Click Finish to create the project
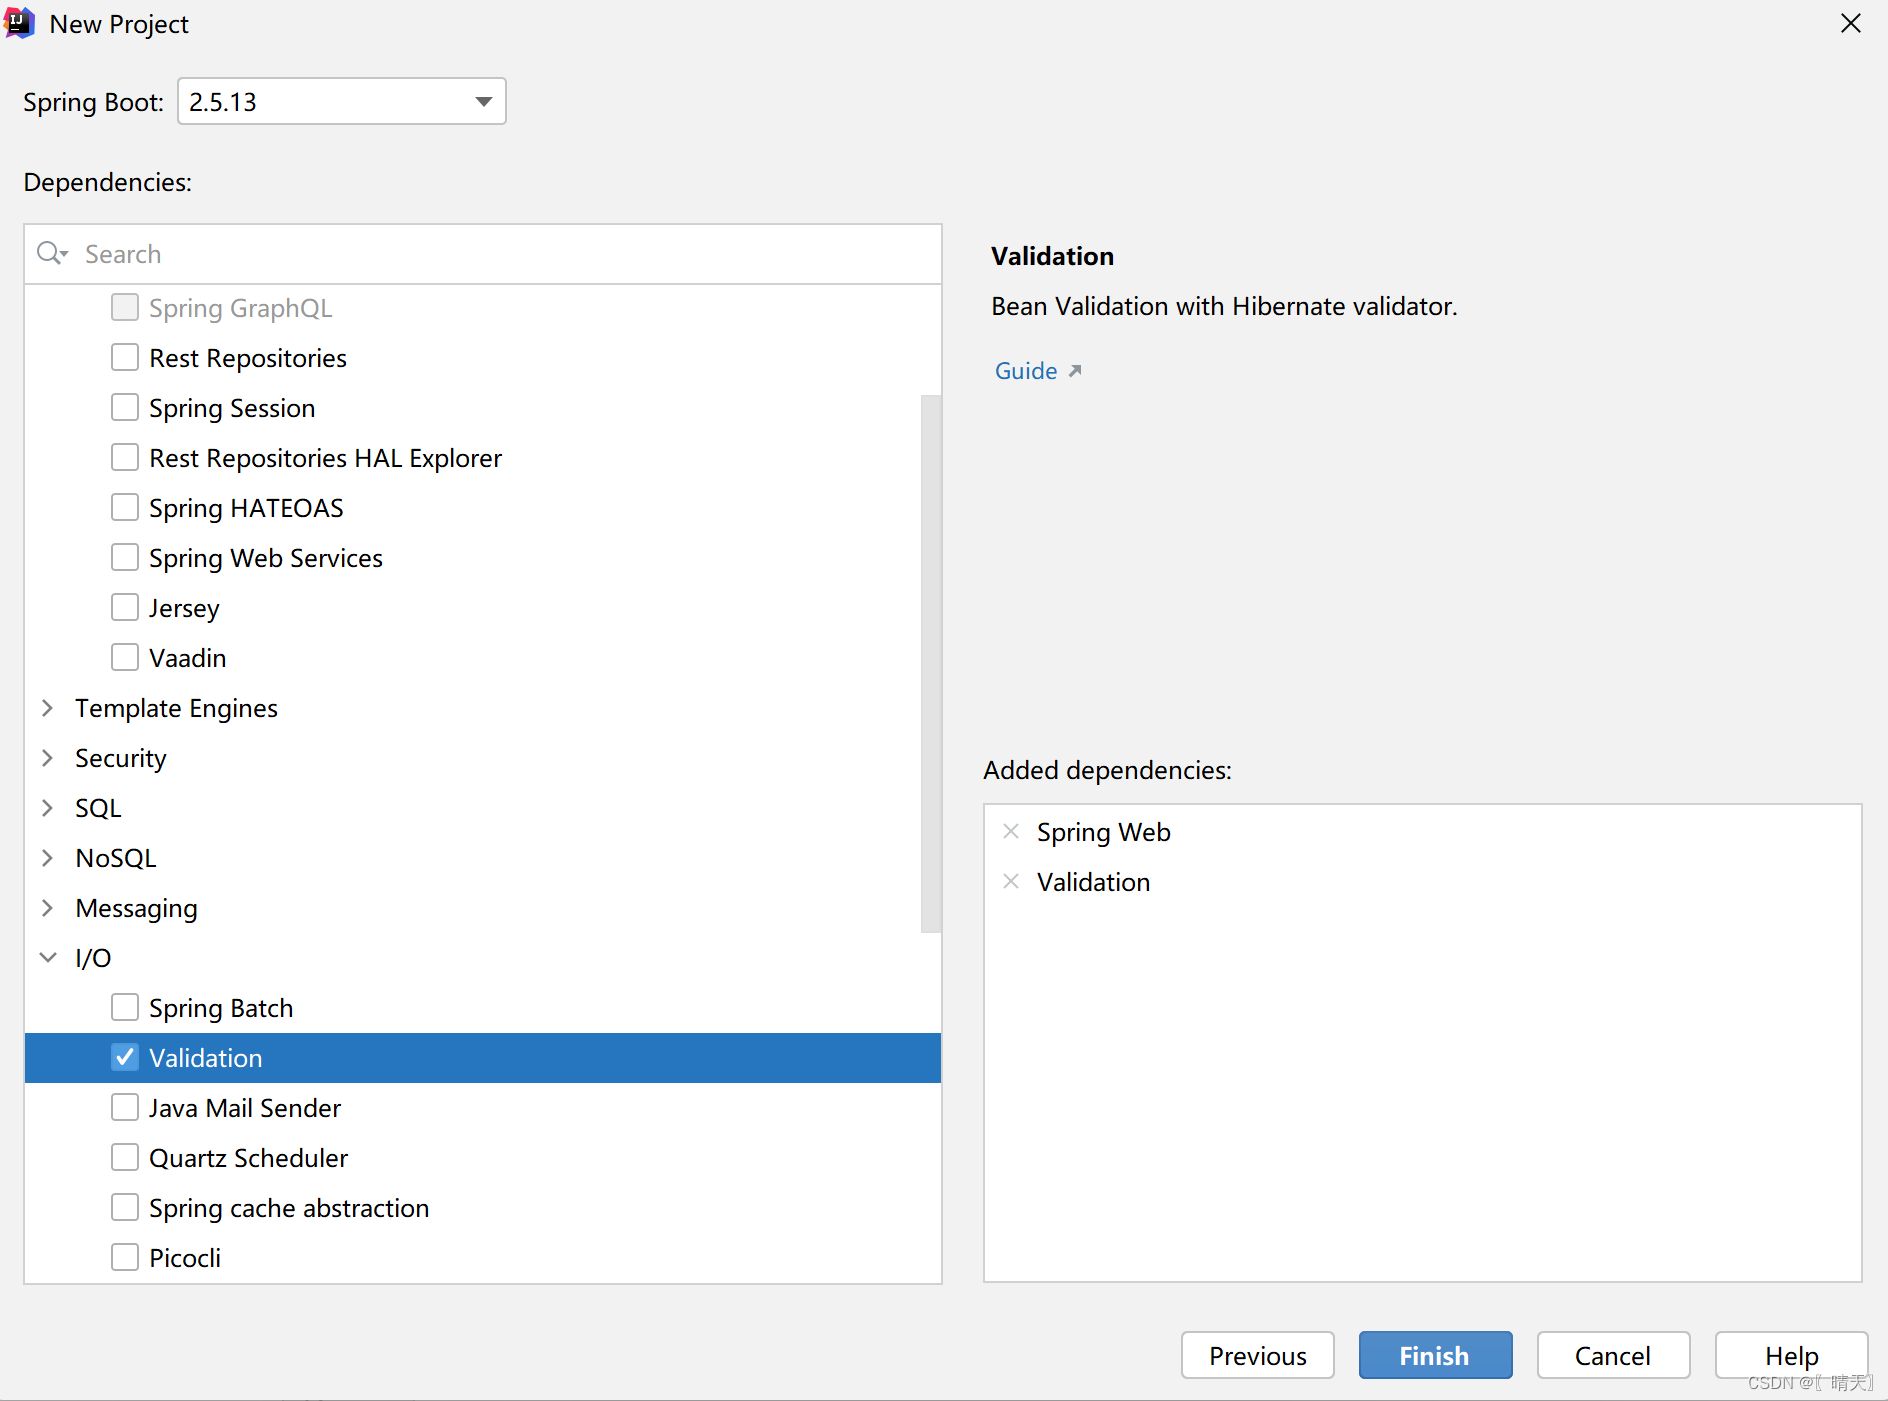This screenshot has height=1401, width=1888. [x=1435, y=1355]
